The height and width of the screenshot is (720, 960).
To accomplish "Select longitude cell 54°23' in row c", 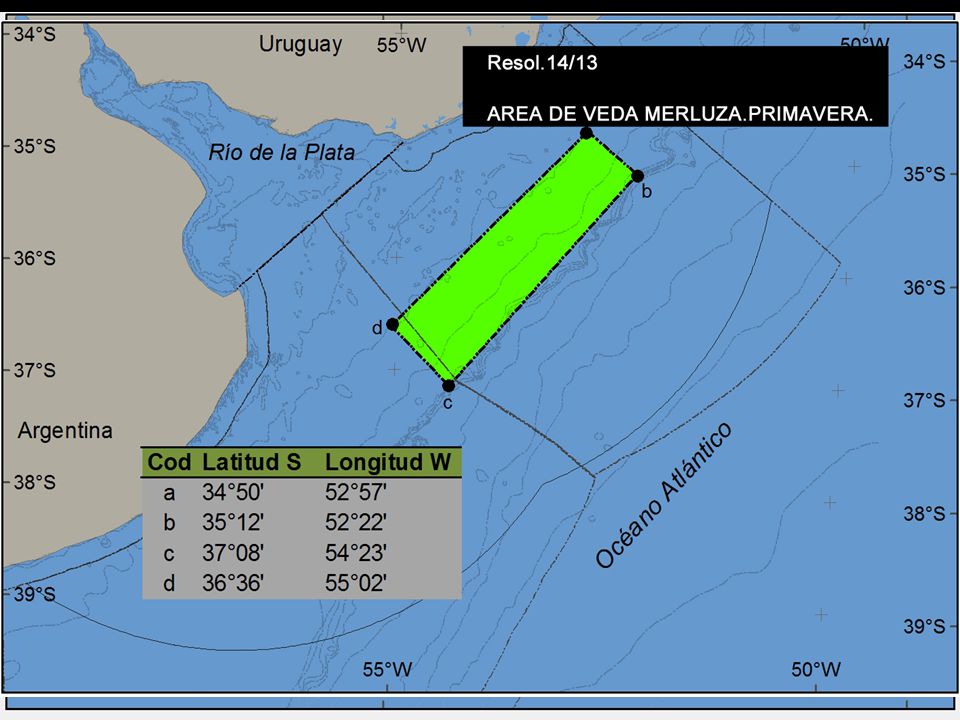I will 356,553.
